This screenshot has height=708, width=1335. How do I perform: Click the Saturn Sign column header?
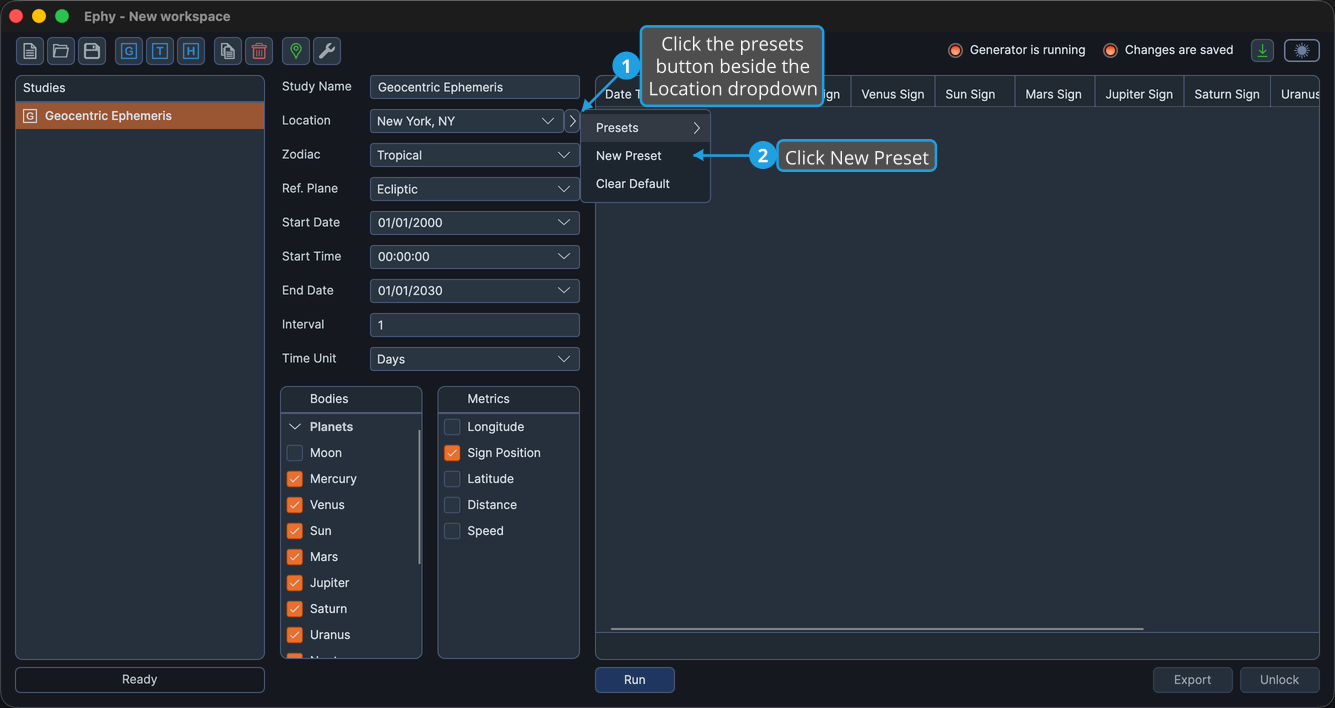tap(1227, 94)
